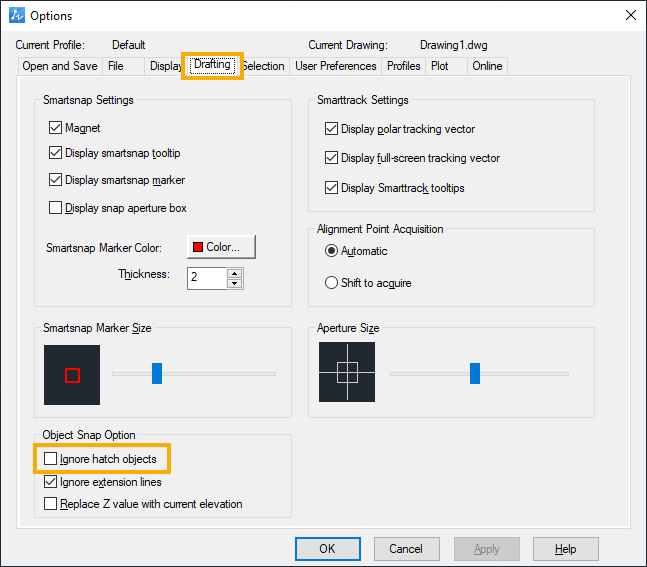Click the Thickness value field

pyautogui.click(x=207, y=278)
